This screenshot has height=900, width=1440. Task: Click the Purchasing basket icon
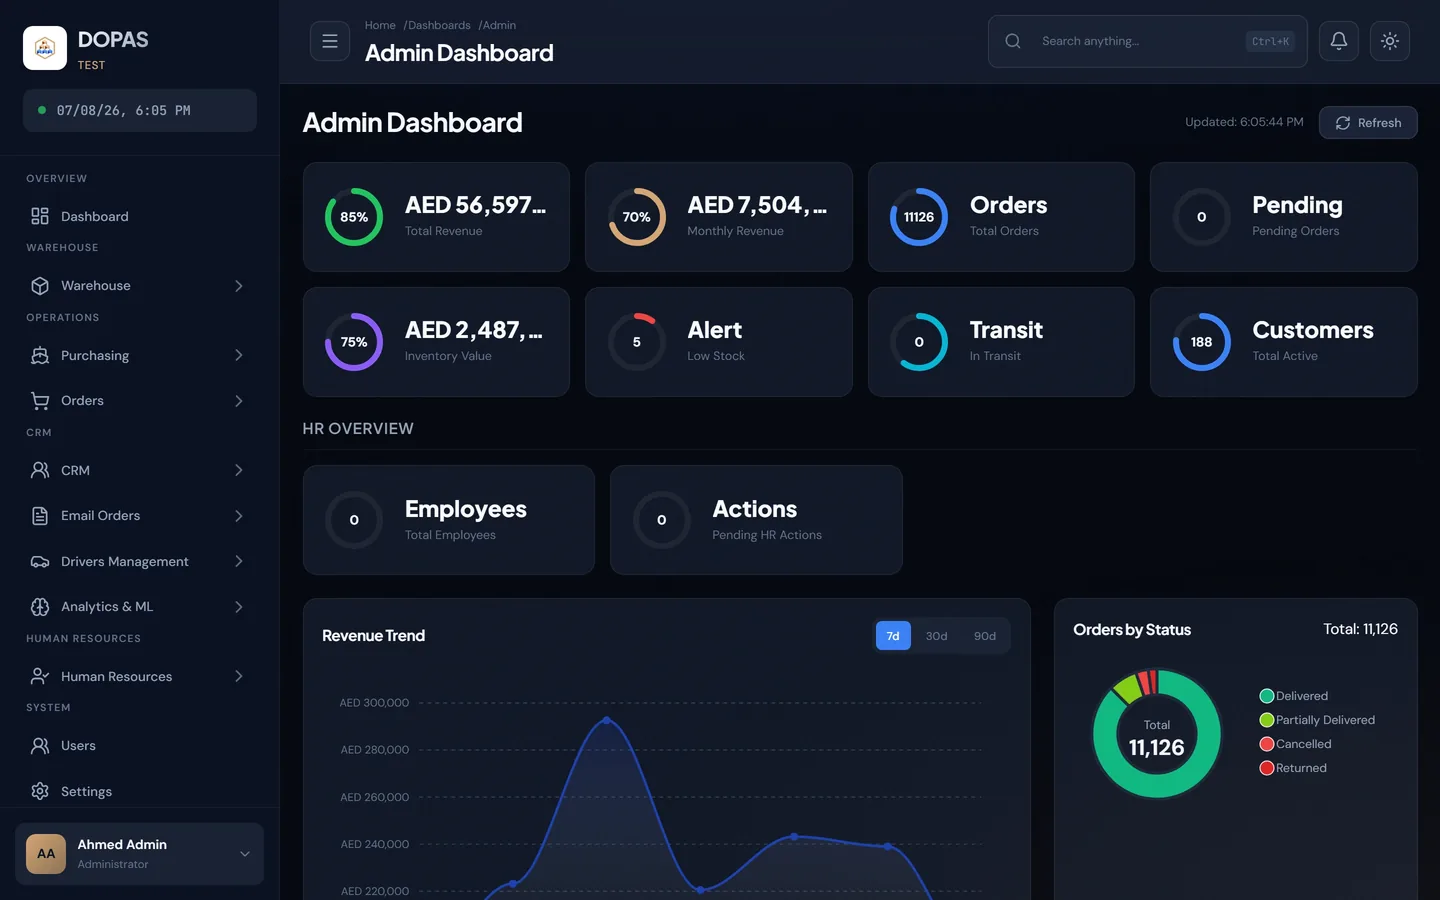tap(40, 355)
